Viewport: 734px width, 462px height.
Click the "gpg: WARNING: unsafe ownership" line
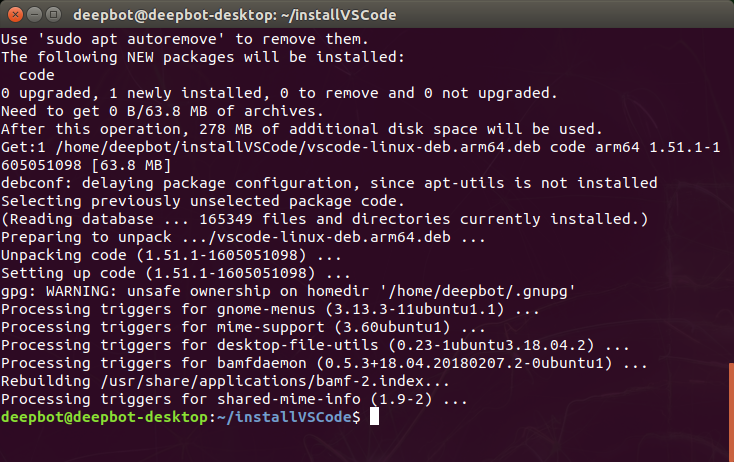point(288,291)
